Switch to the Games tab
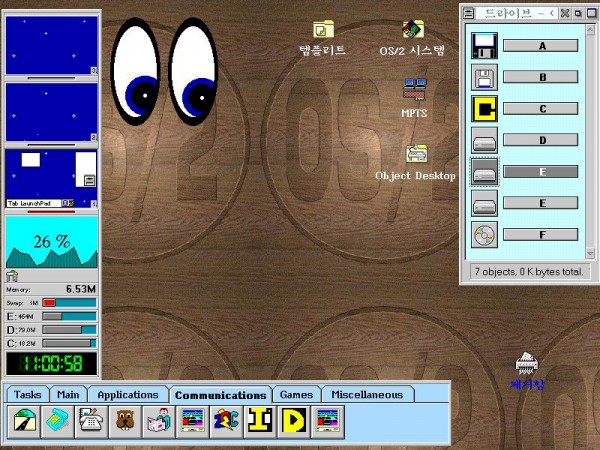Image resolution: width=600 pixels, height=450 pixels. point(296,395)
